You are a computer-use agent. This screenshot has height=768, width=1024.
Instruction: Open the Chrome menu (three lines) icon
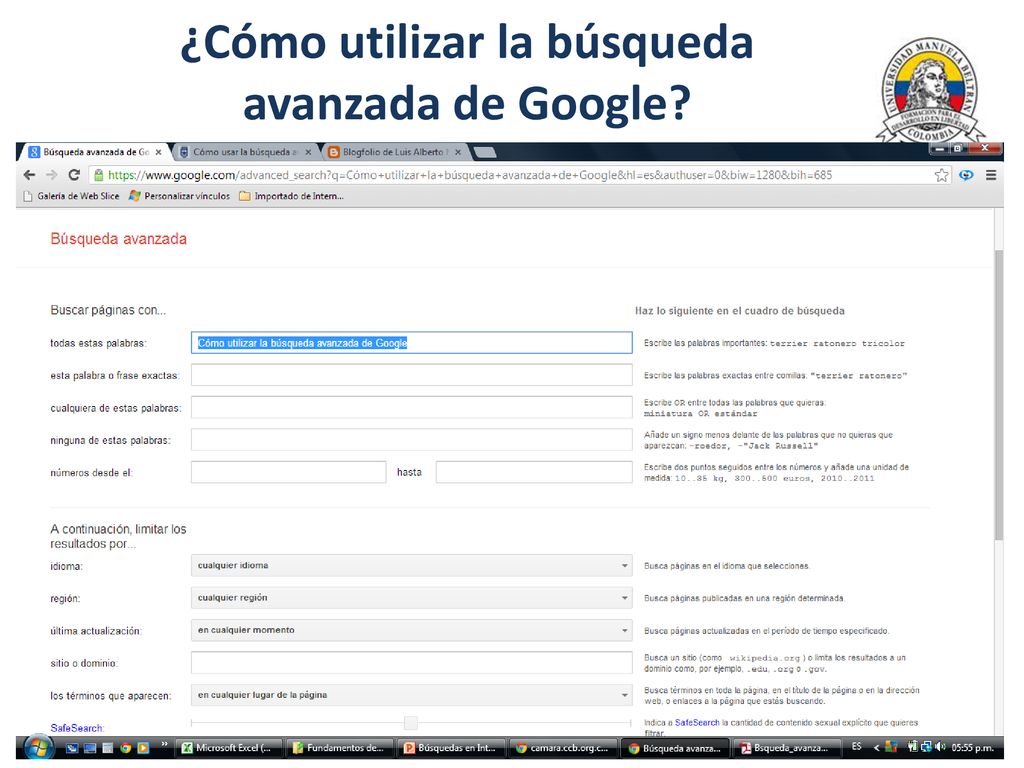tap(991, 175)
